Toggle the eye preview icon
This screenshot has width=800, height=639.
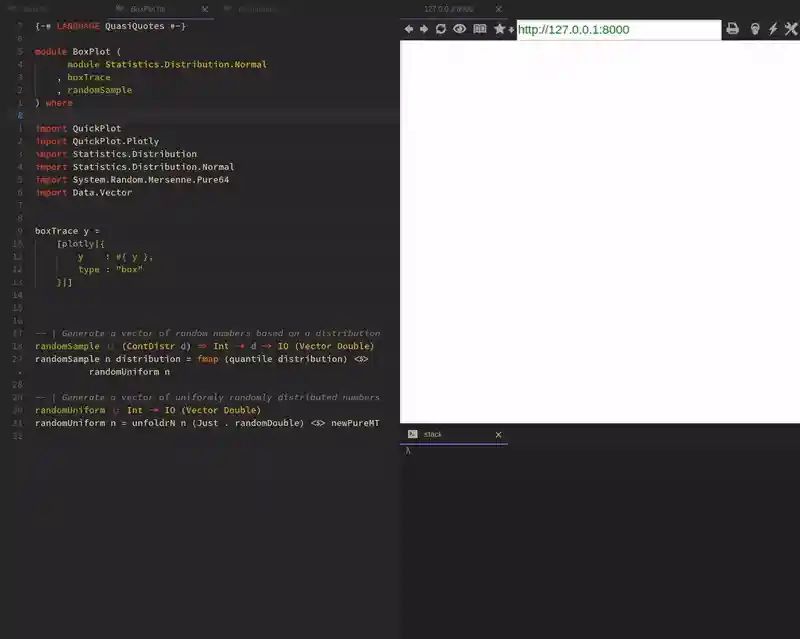(x=458, y=29)
